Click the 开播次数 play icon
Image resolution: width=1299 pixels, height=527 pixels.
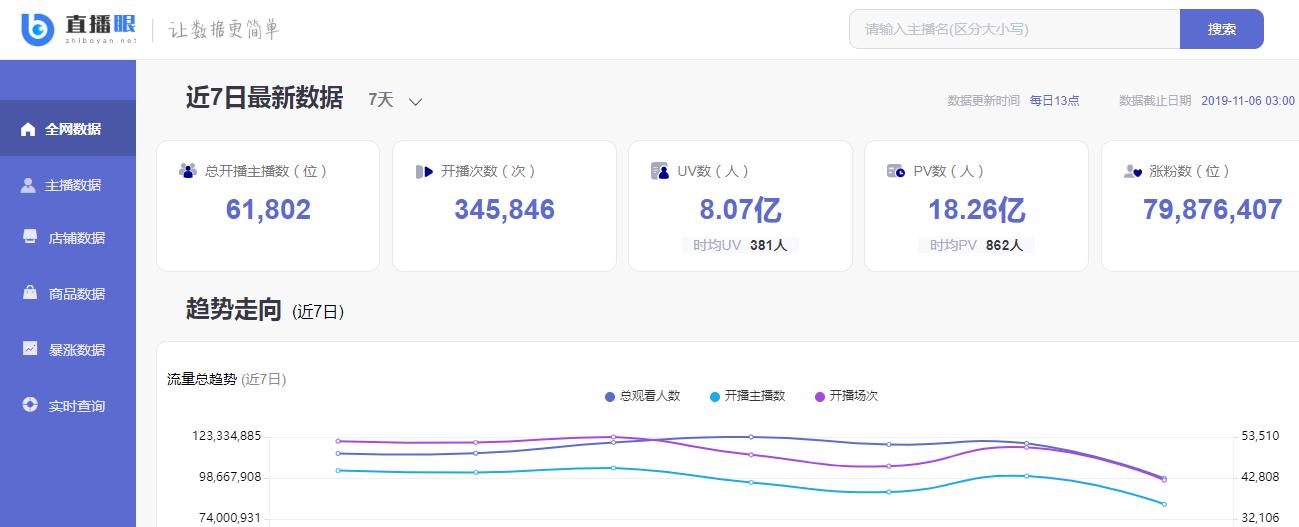tap(424, 171)
